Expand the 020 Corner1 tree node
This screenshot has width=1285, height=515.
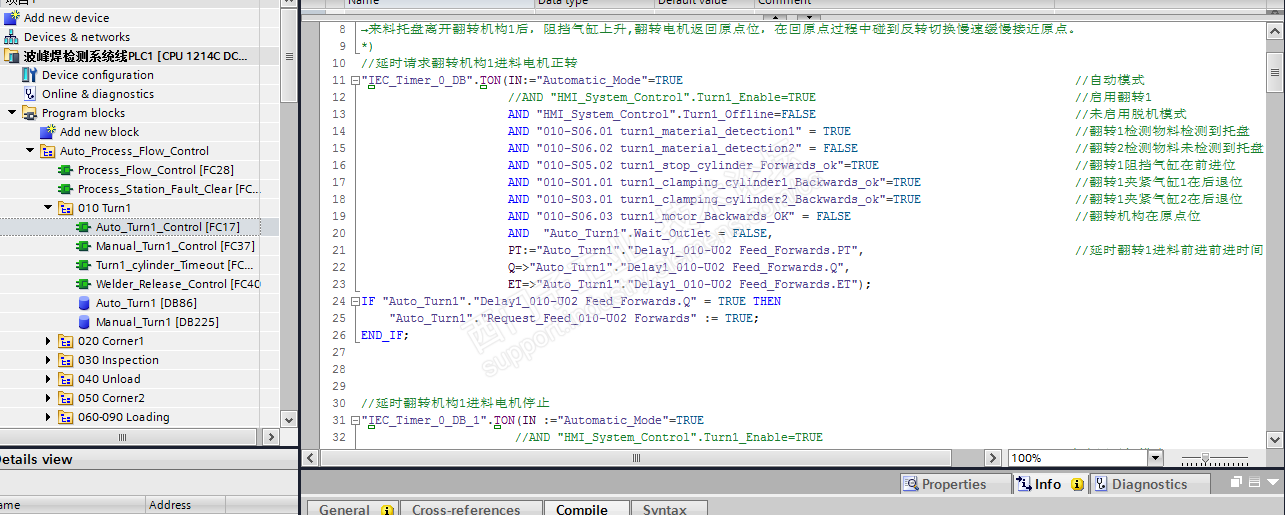tap(48, 341)
